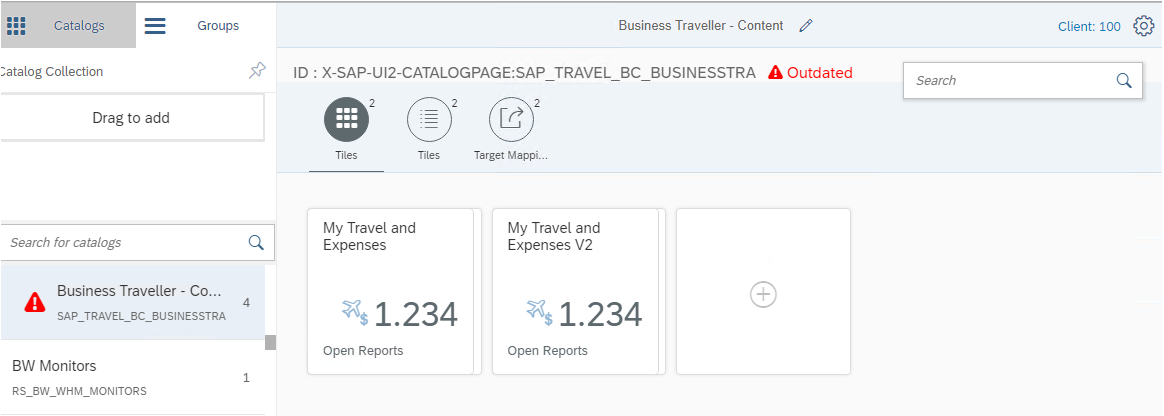
Task: Switch to the Tiles list view icon
Action: tap(429, 120)
